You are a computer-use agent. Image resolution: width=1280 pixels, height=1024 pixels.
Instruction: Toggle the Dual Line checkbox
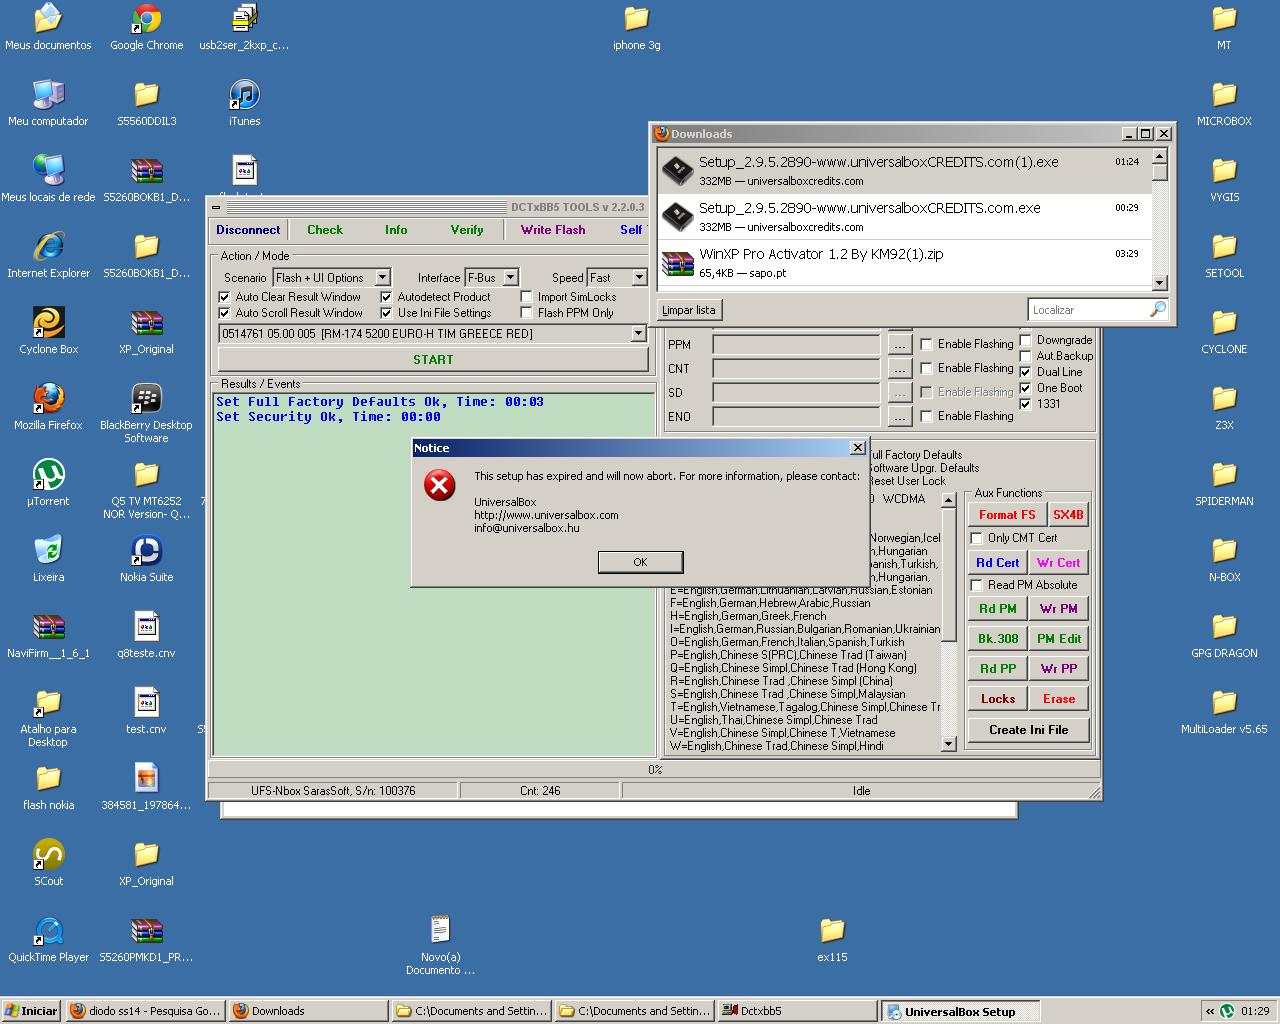[x=1025, y=372]
